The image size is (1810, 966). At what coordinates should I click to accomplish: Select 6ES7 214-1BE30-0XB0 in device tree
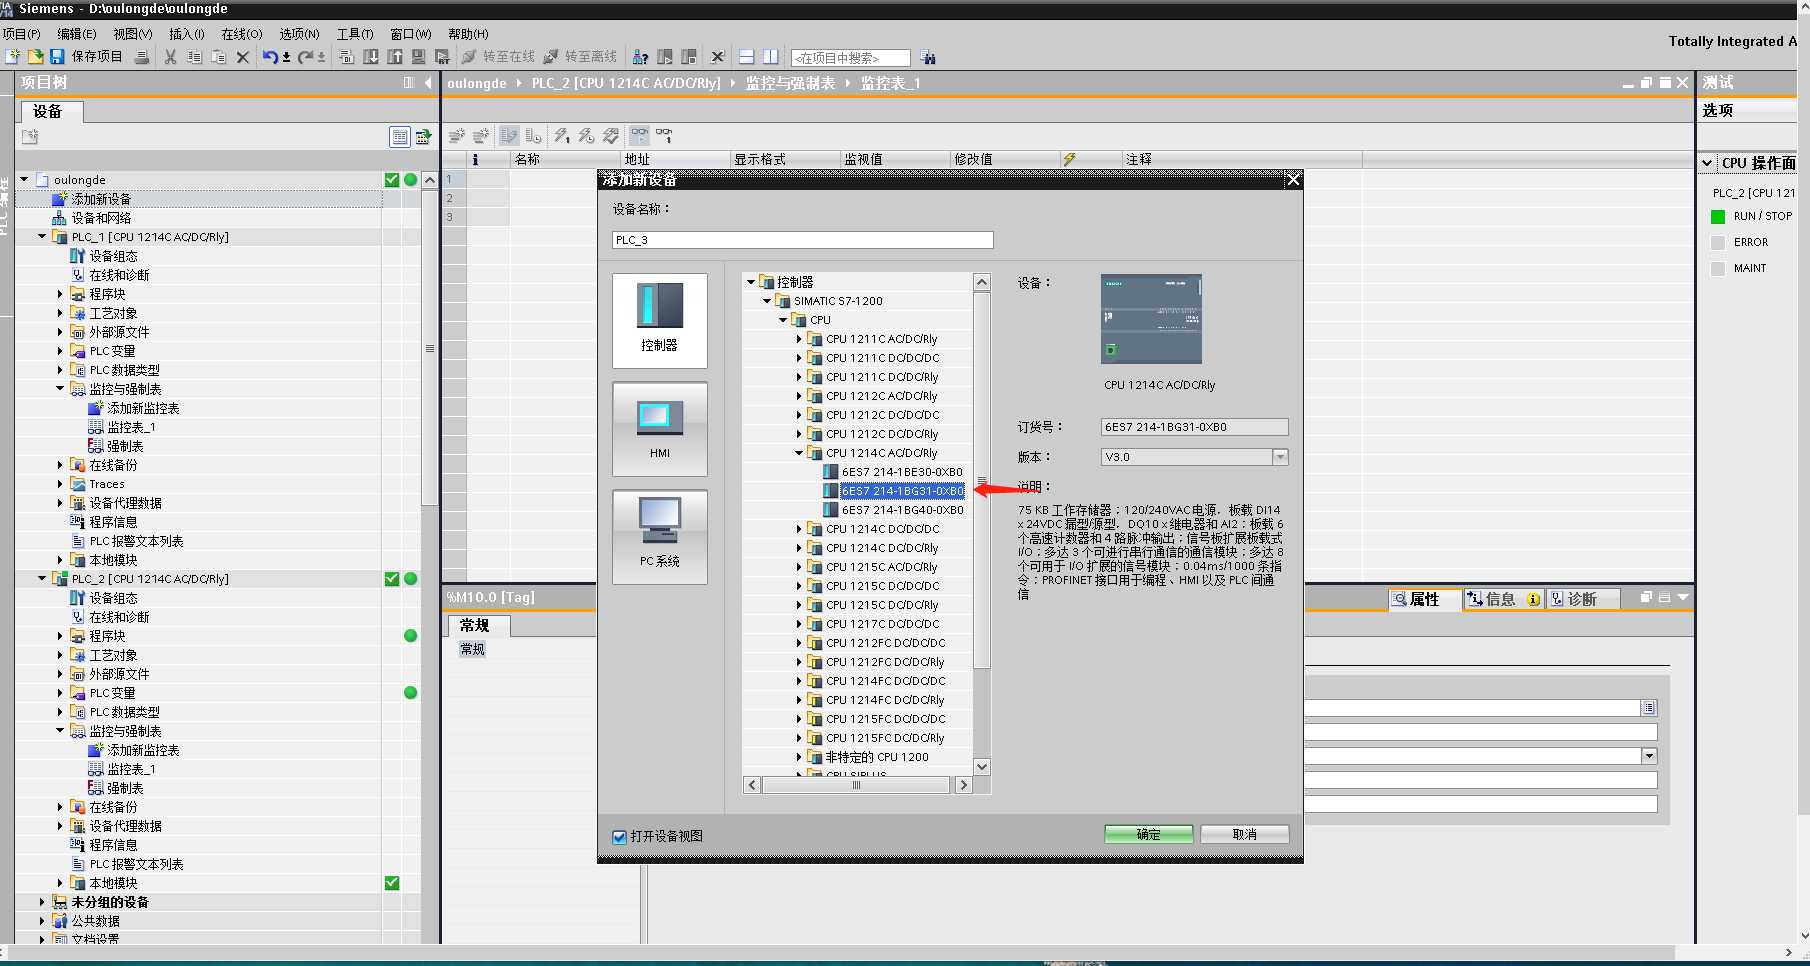point(902,472)
